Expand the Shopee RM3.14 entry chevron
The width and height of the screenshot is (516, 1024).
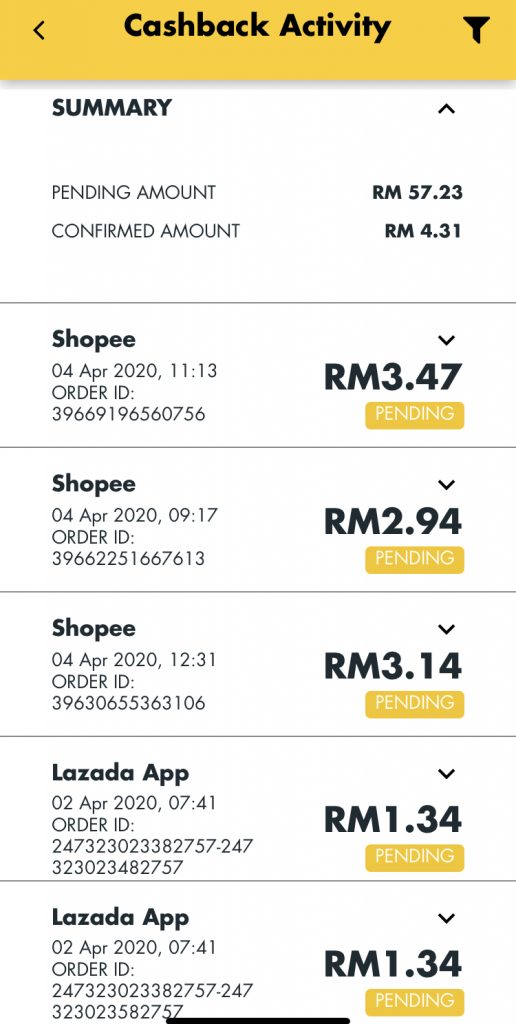(x=446, y=629)
